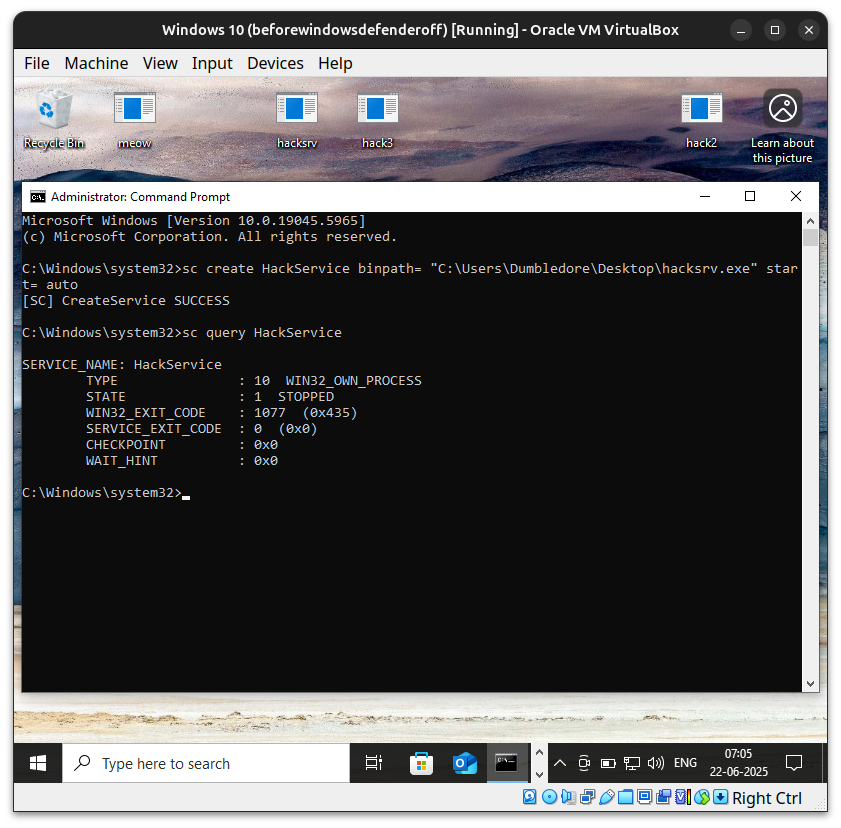841x828 pixels.
Task: Click the VirtualBox CPU virtualization status icon
Action: click(x=682, y=797)
